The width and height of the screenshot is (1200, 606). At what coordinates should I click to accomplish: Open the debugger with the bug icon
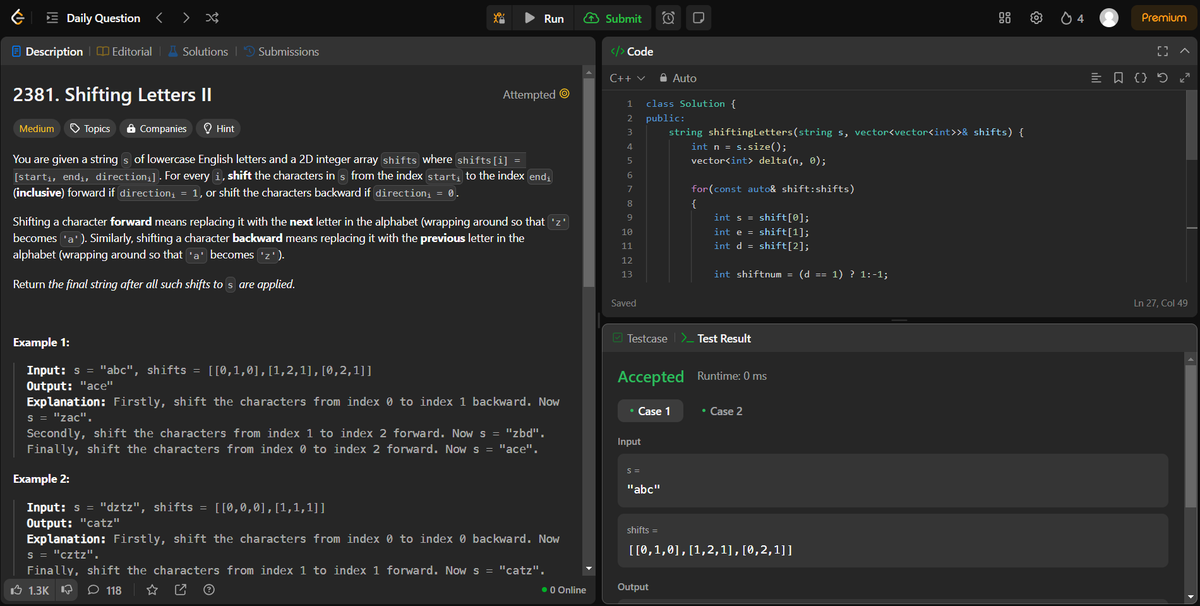tap(499, 17)
